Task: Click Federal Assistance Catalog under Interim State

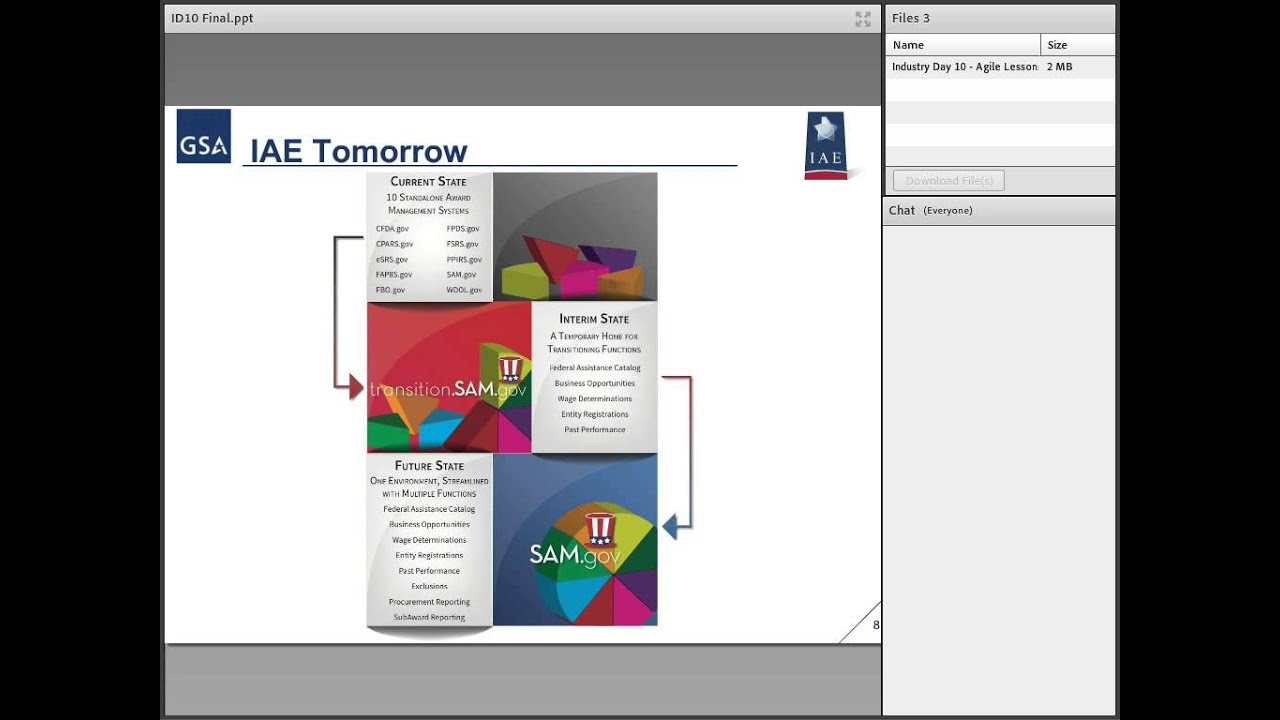Action: click(x=595, y=368)
